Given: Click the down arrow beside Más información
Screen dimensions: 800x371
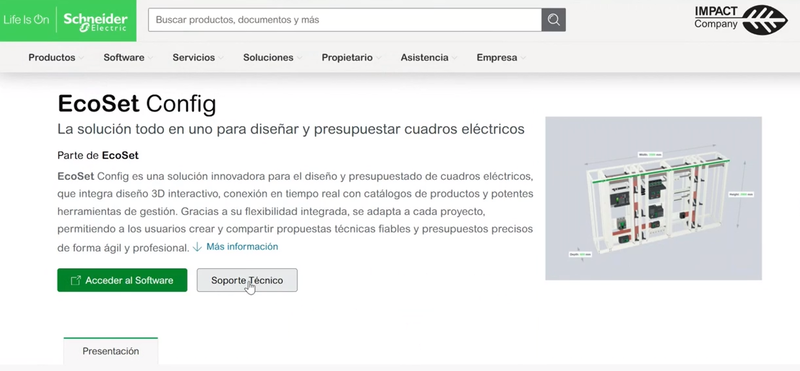Looking at the screenshot, I should coord(197,247).
